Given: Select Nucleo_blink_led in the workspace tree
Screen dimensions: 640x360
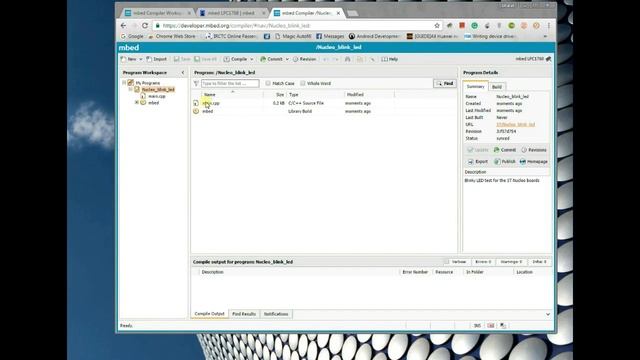Looking at the screenshot, I should point(158,89).
